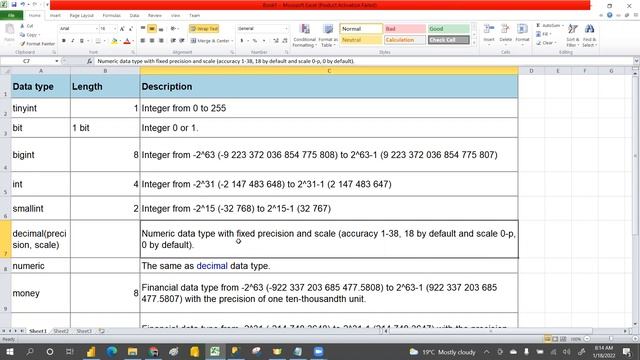Open the Orientation options
This screenshot has width=640, height=360.
click(174, 29)
